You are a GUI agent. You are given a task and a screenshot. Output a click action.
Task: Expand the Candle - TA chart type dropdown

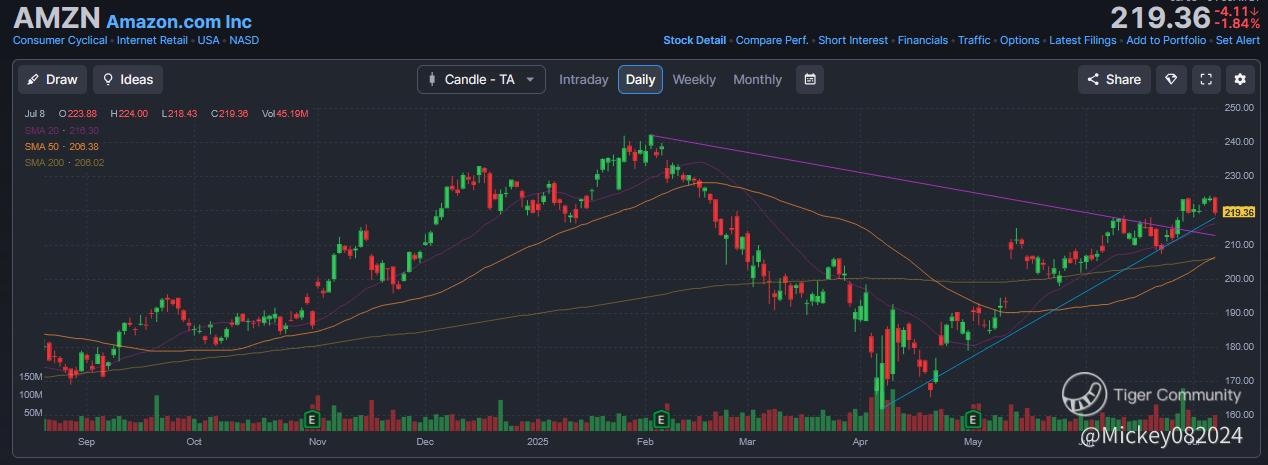coord(481,80)
